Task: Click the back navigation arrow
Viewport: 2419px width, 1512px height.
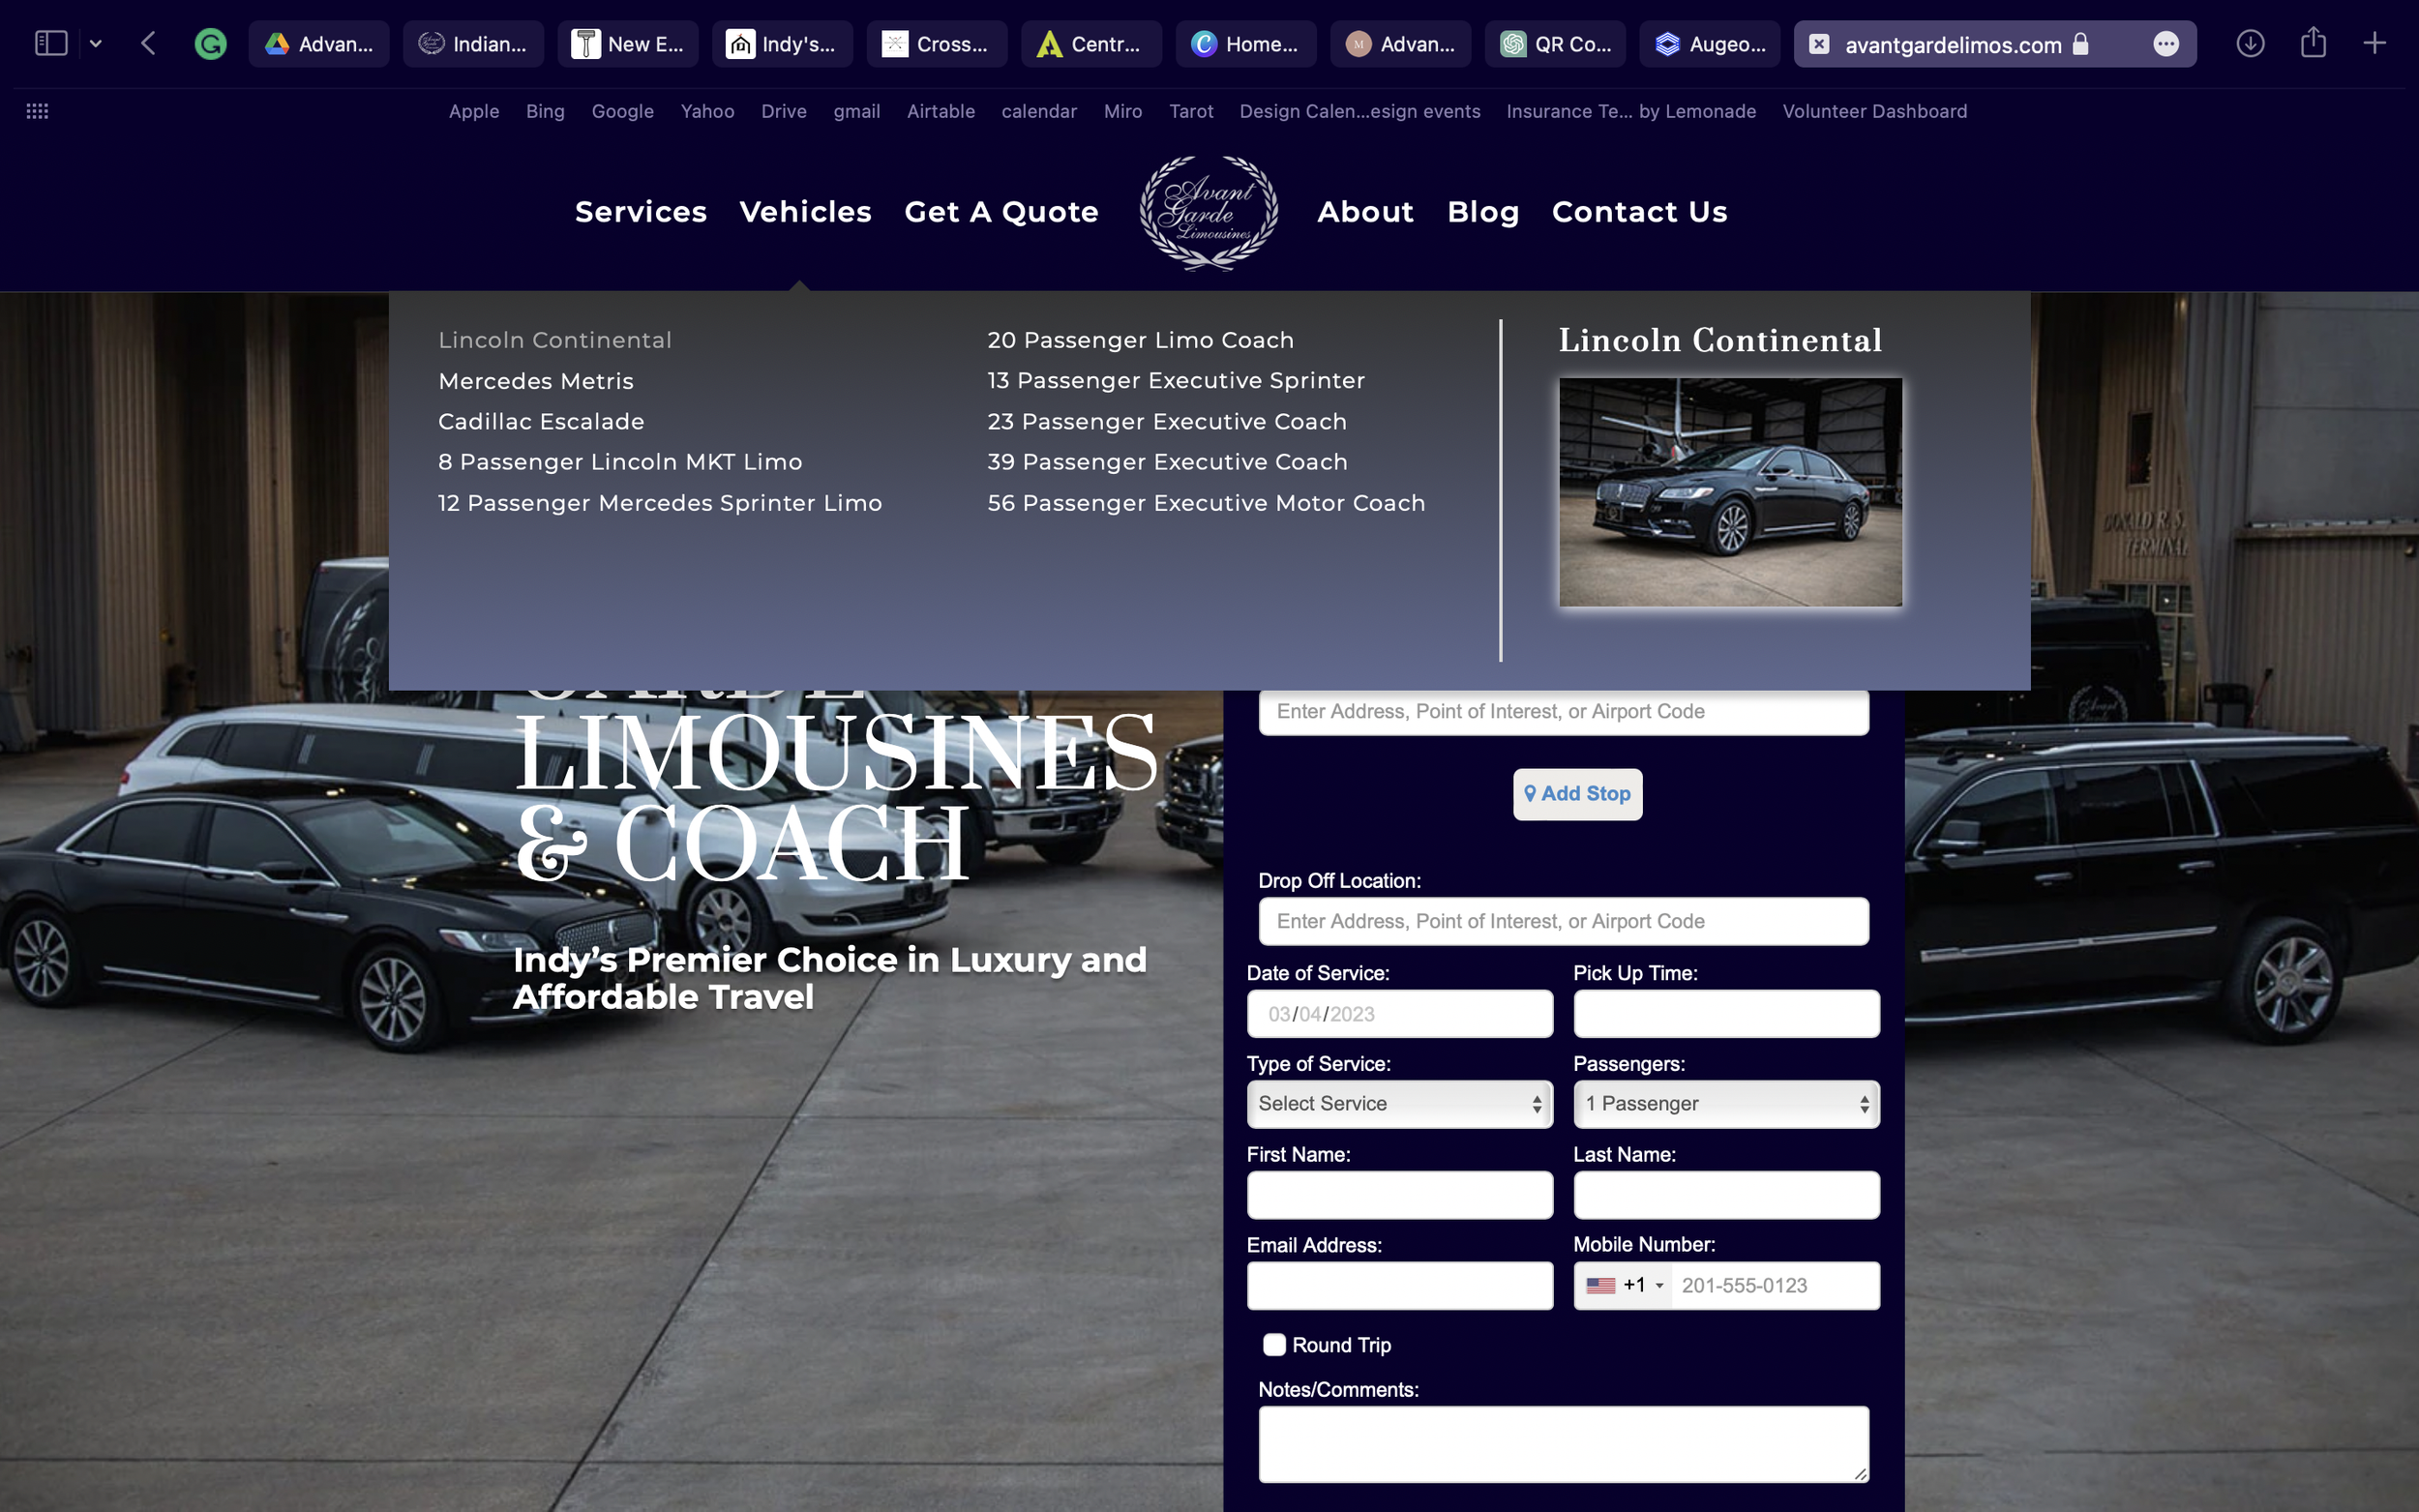Action: [149, 43]
